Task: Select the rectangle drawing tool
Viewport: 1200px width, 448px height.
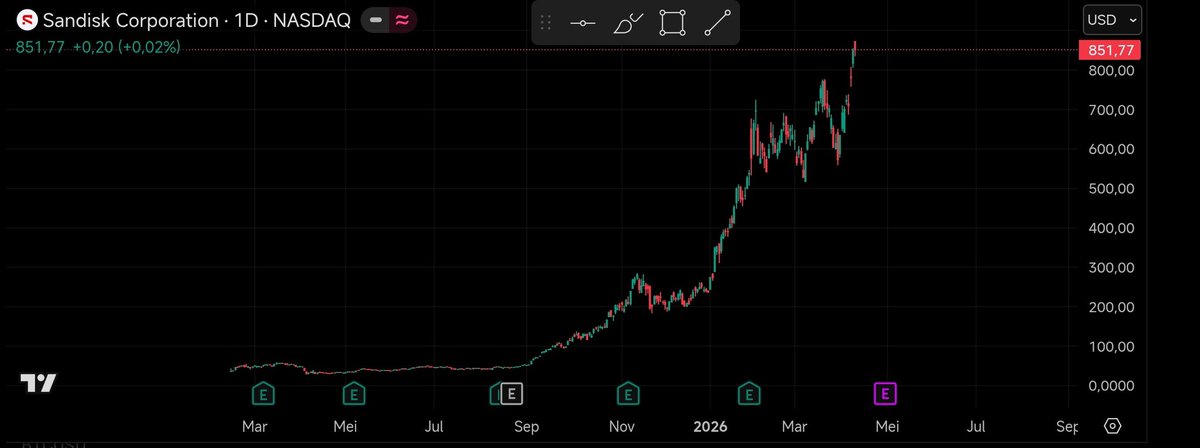Action: [673, 22]
